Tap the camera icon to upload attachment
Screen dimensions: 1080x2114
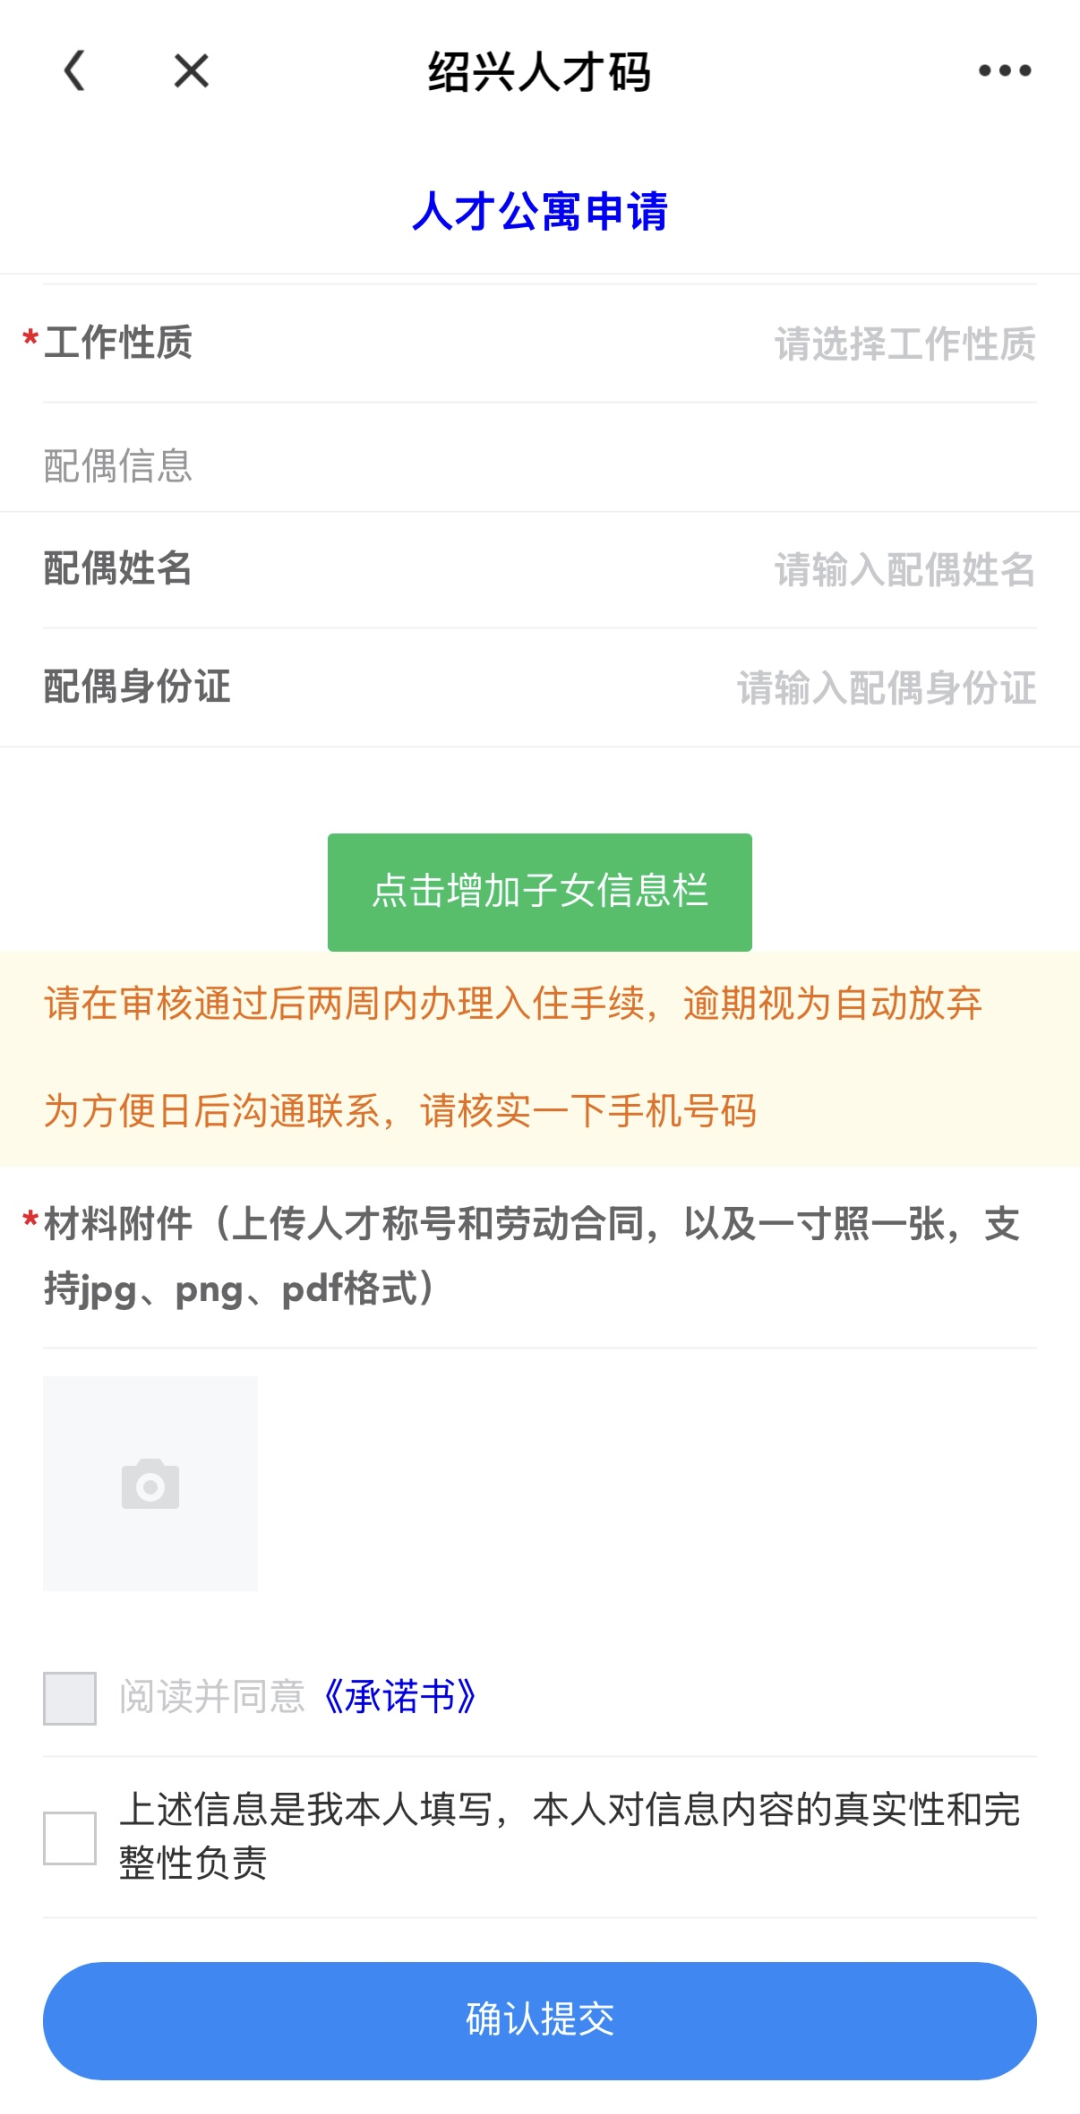(x=150, y=1483)
